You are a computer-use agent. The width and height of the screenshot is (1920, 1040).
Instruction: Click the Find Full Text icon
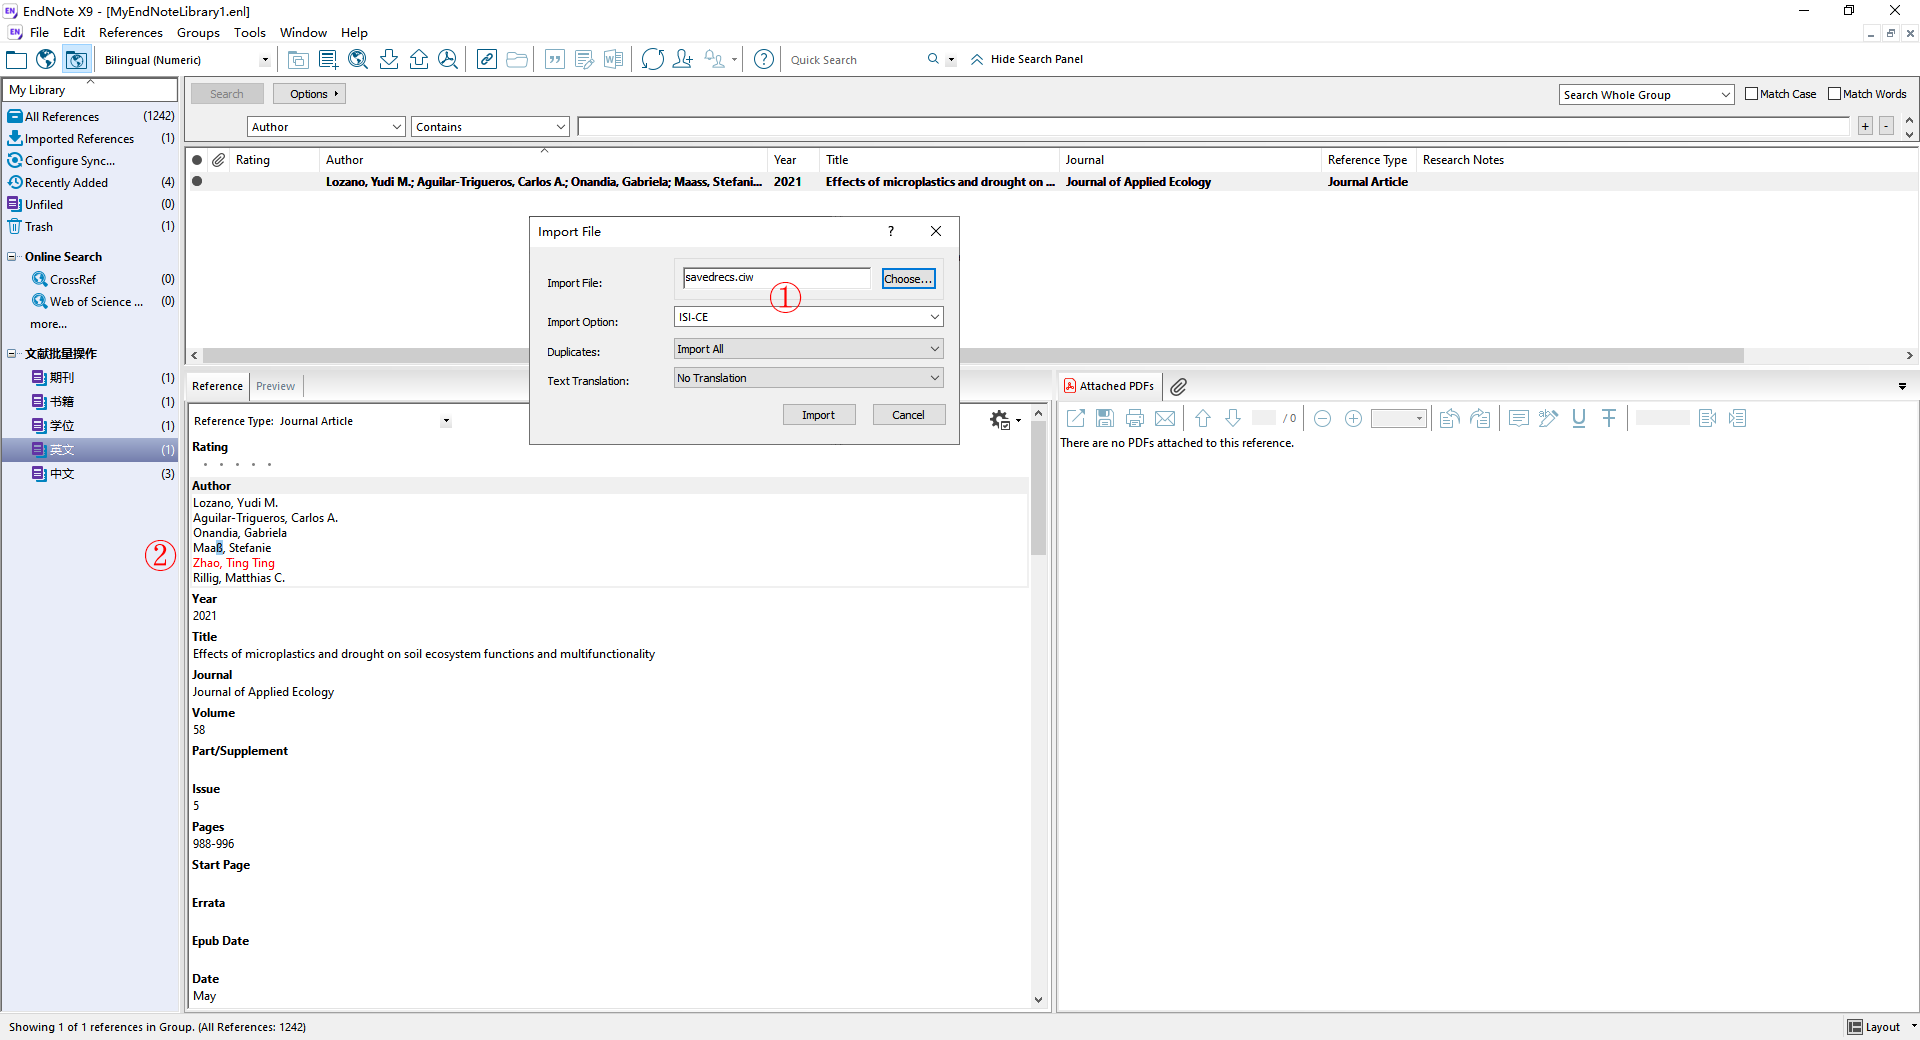tap(448, 59)
